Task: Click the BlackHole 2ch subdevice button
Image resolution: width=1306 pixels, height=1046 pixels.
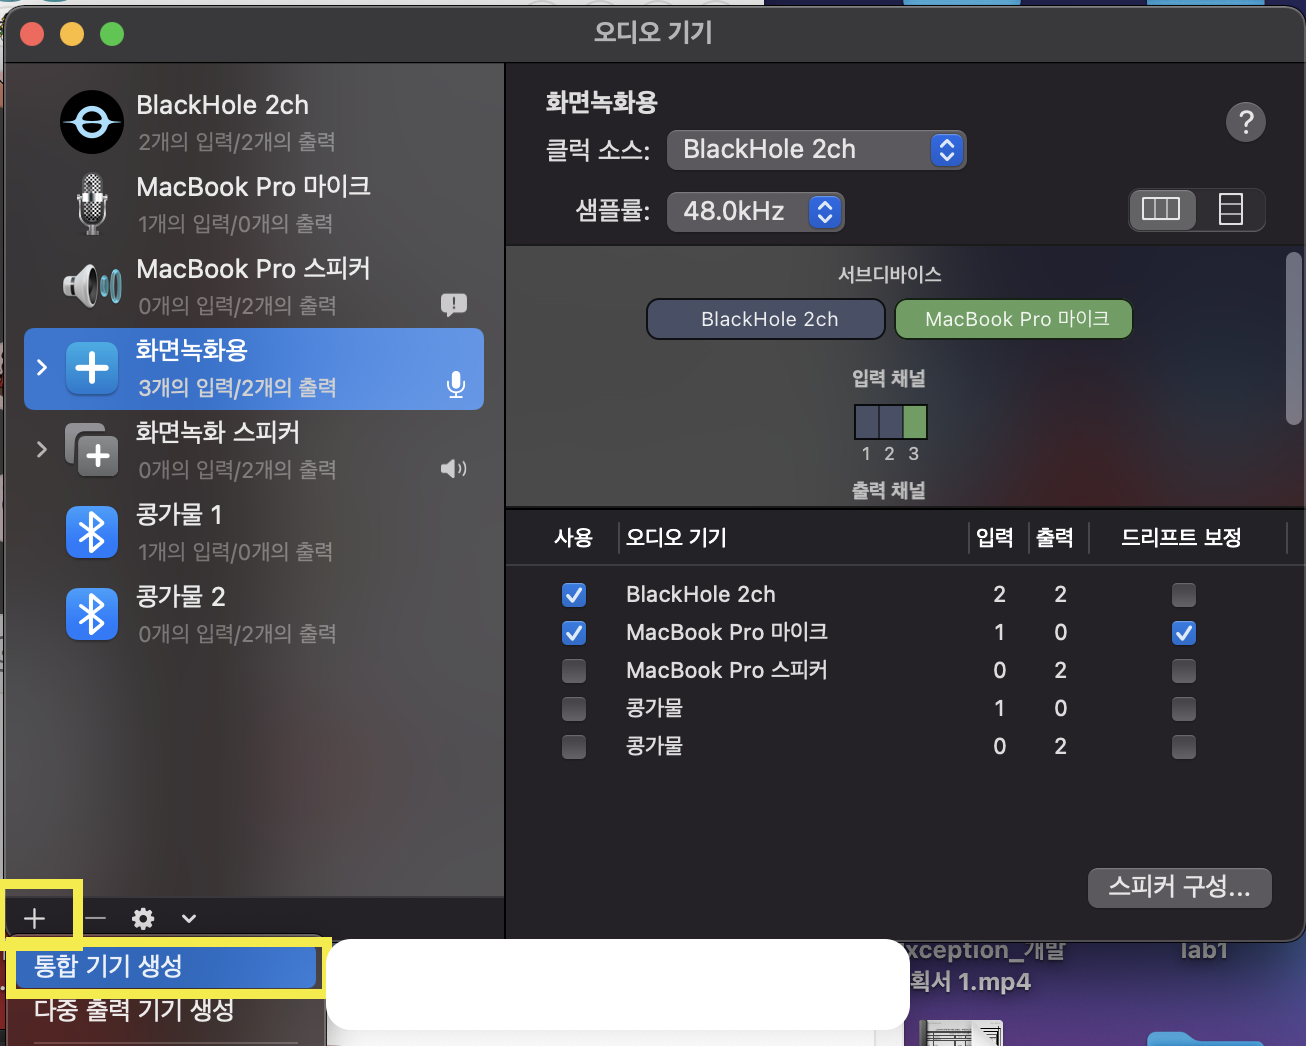Action: [766, 319]
